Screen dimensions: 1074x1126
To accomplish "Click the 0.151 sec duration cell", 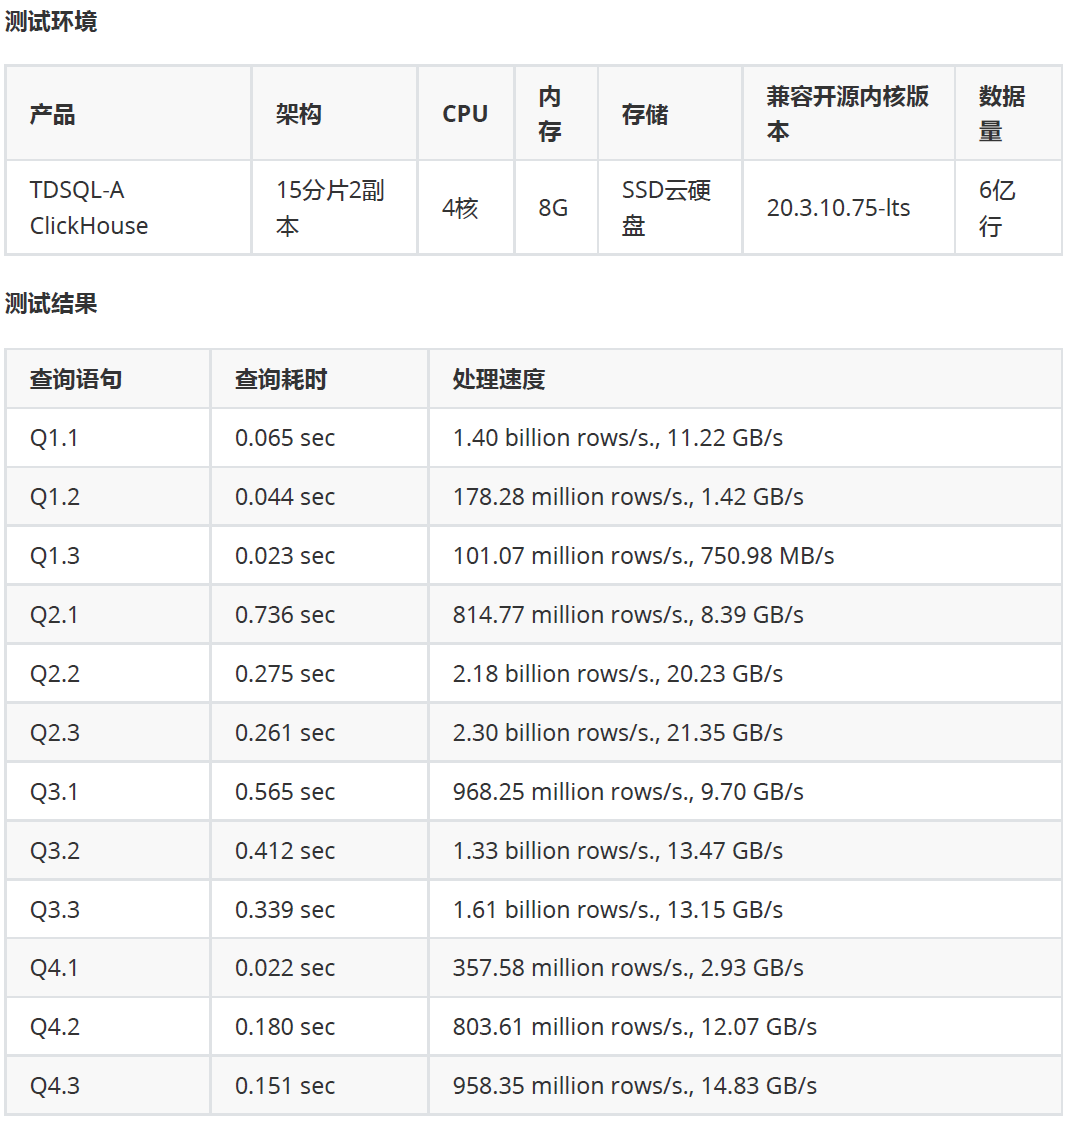I will tap(319, 1085).
